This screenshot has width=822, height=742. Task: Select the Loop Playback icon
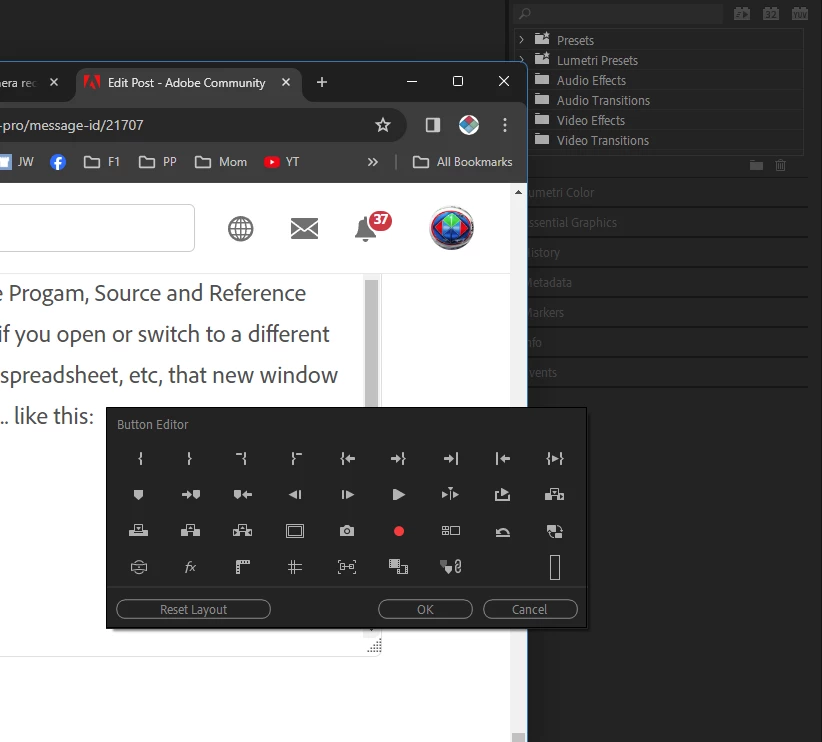click(x=502, y=494)
